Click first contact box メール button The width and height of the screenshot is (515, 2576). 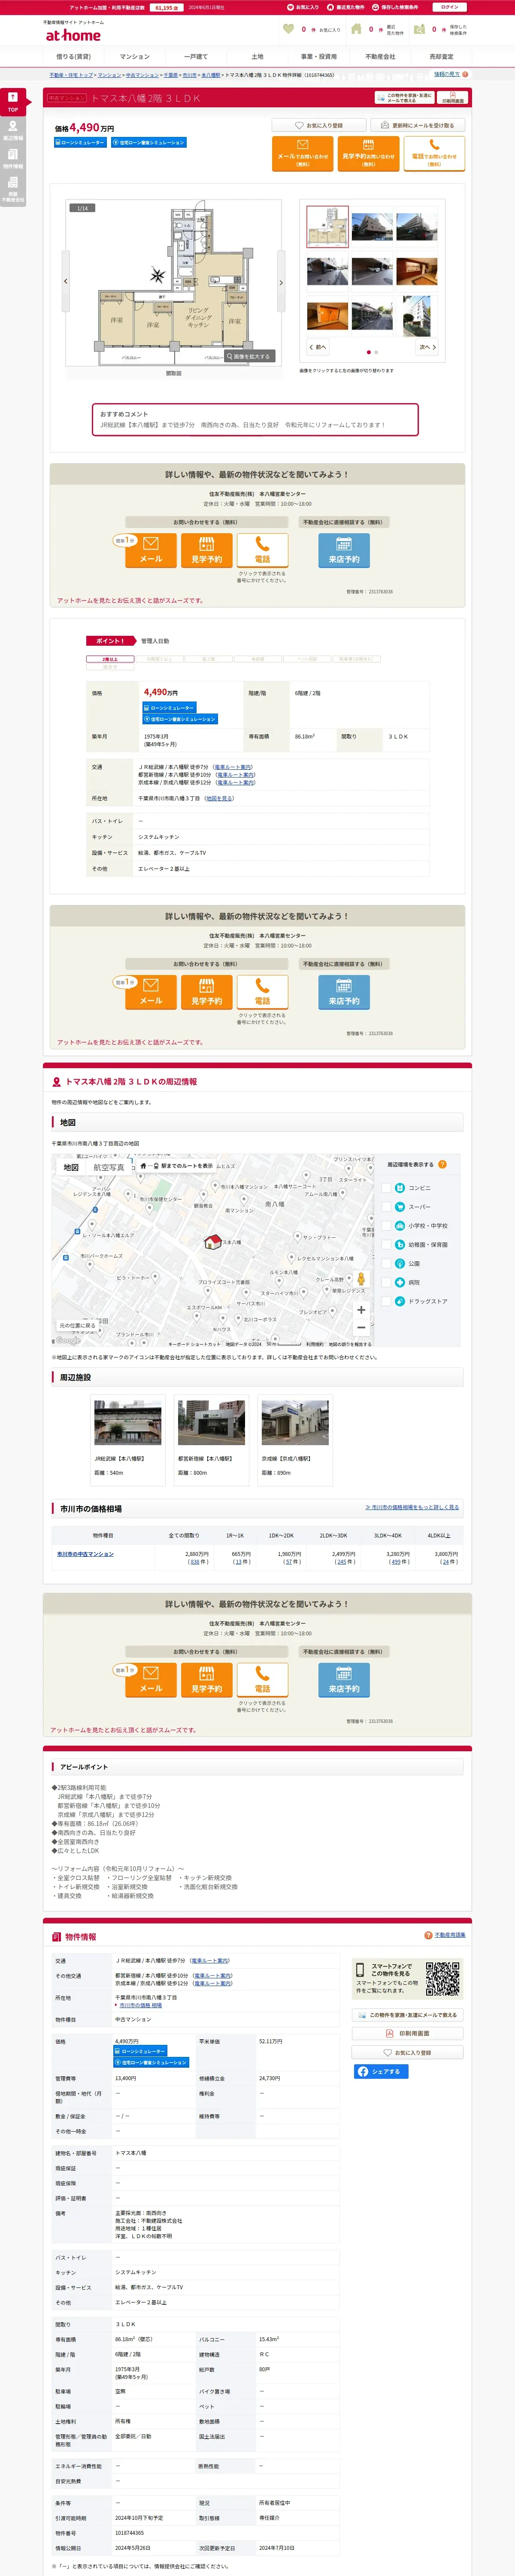pyautogui.click(x=151, y=550)
